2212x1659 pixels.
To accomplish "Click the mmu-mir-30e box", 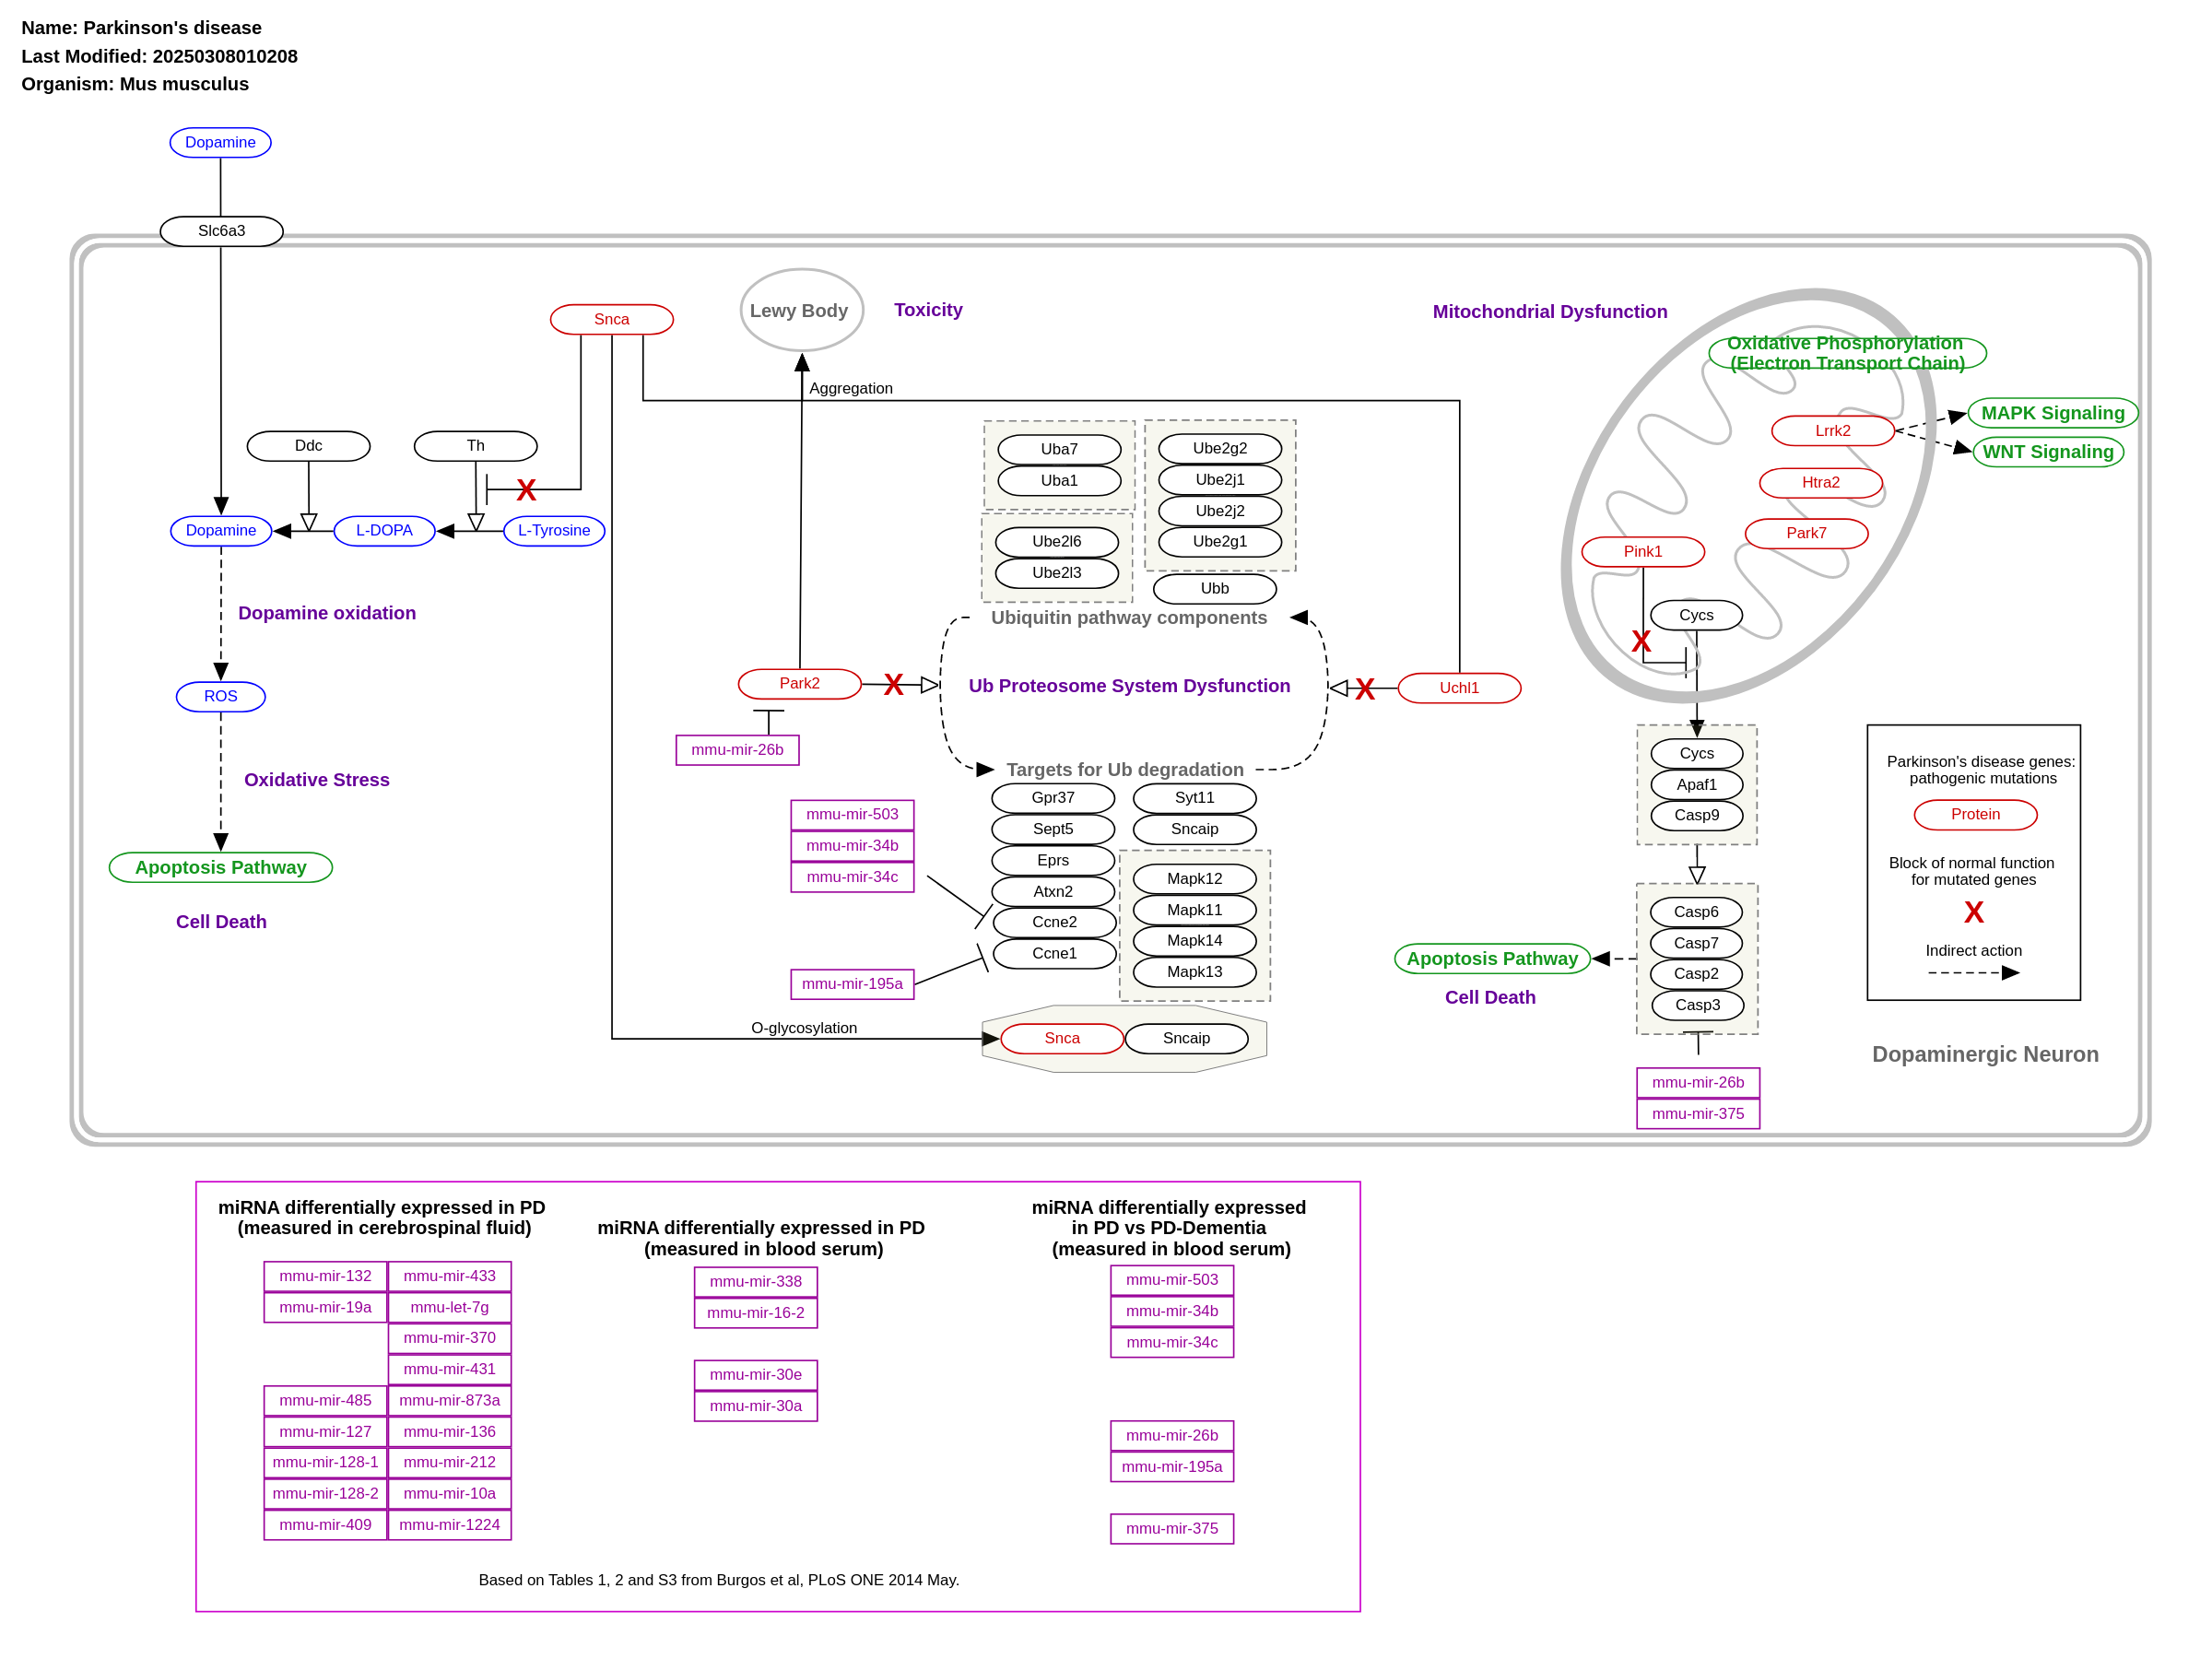I will (x=756, y=1374).
